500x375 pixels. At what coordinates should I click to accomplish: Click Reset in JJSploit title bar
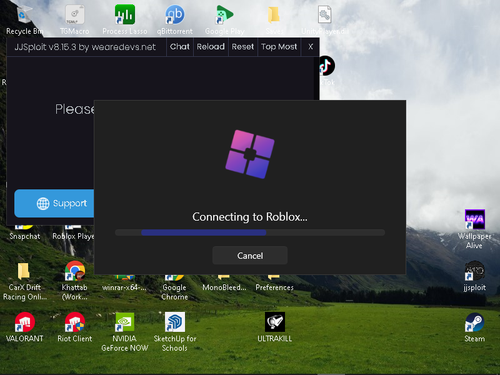(243, 47)
